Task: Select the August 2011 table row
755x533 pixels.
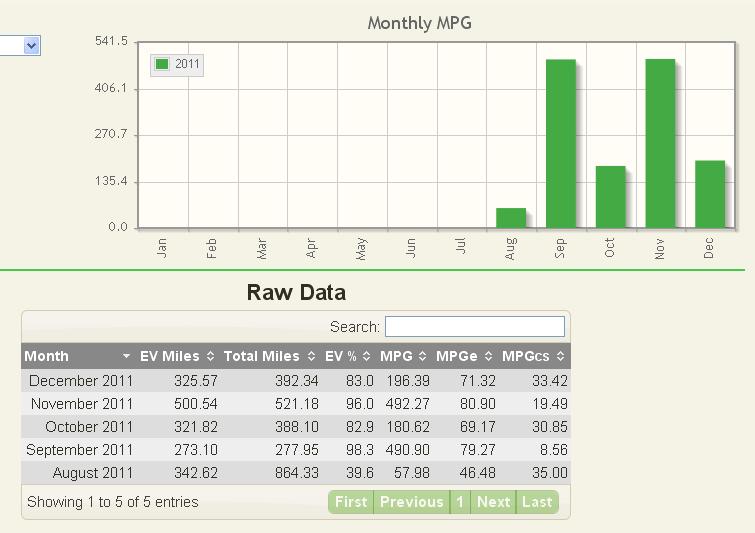Action: (295, 473)
